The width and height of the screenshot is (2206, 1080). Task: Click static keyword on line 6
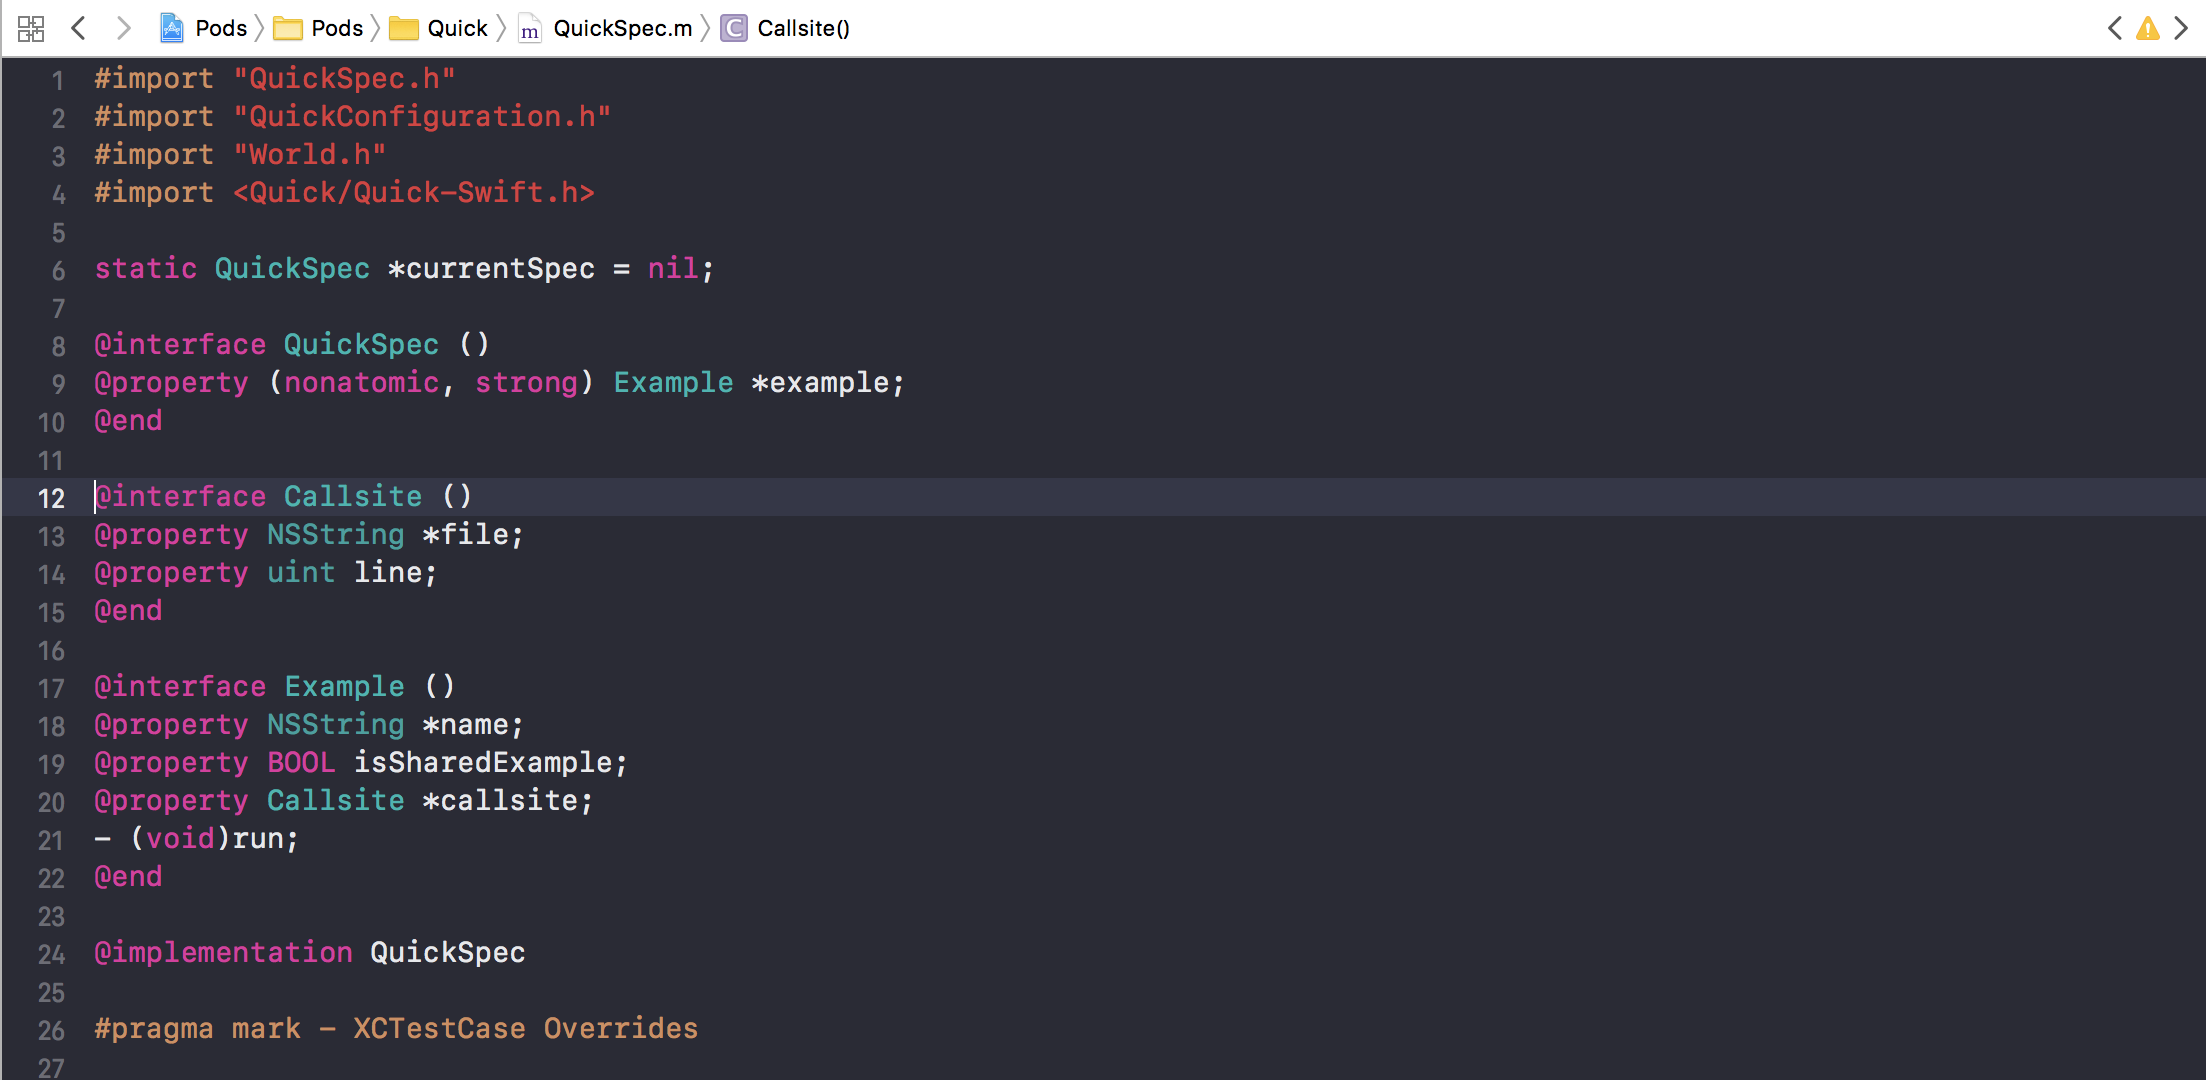[x=146, y=268]
